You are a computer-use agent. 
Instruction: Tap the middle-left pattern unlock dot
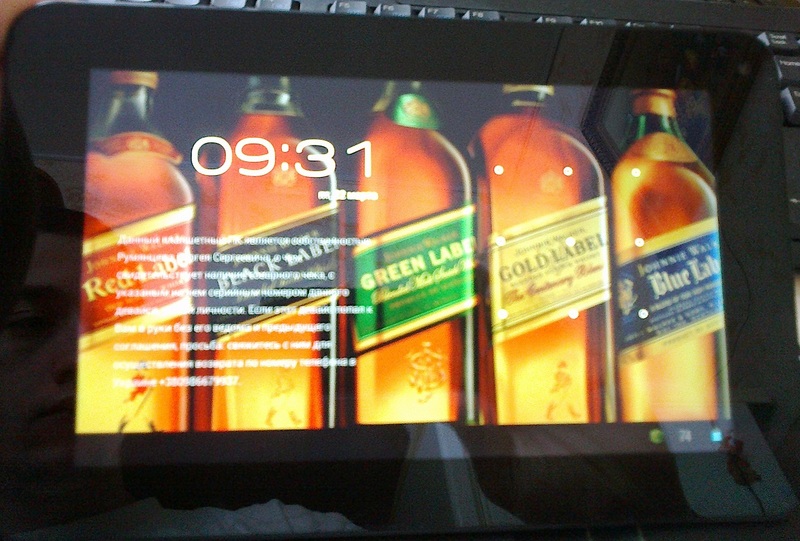coord(500,241)
